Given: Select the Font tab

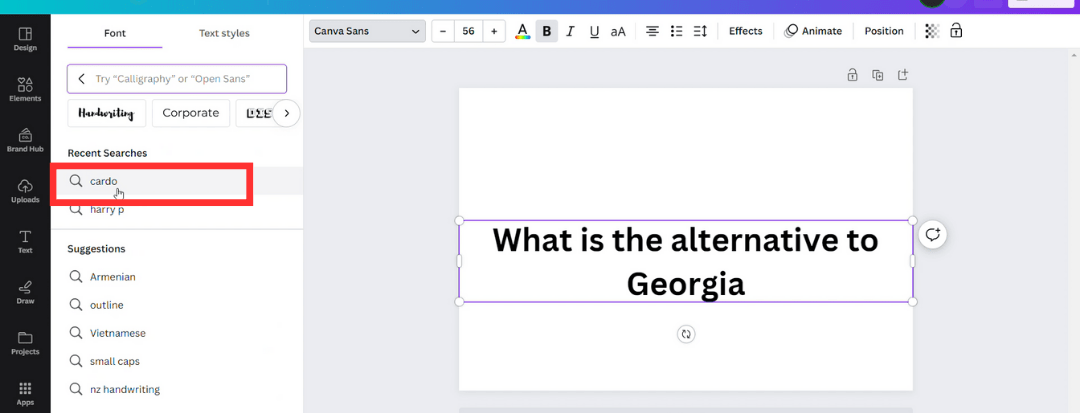Looking at the screenshot, I should (115, 33).
